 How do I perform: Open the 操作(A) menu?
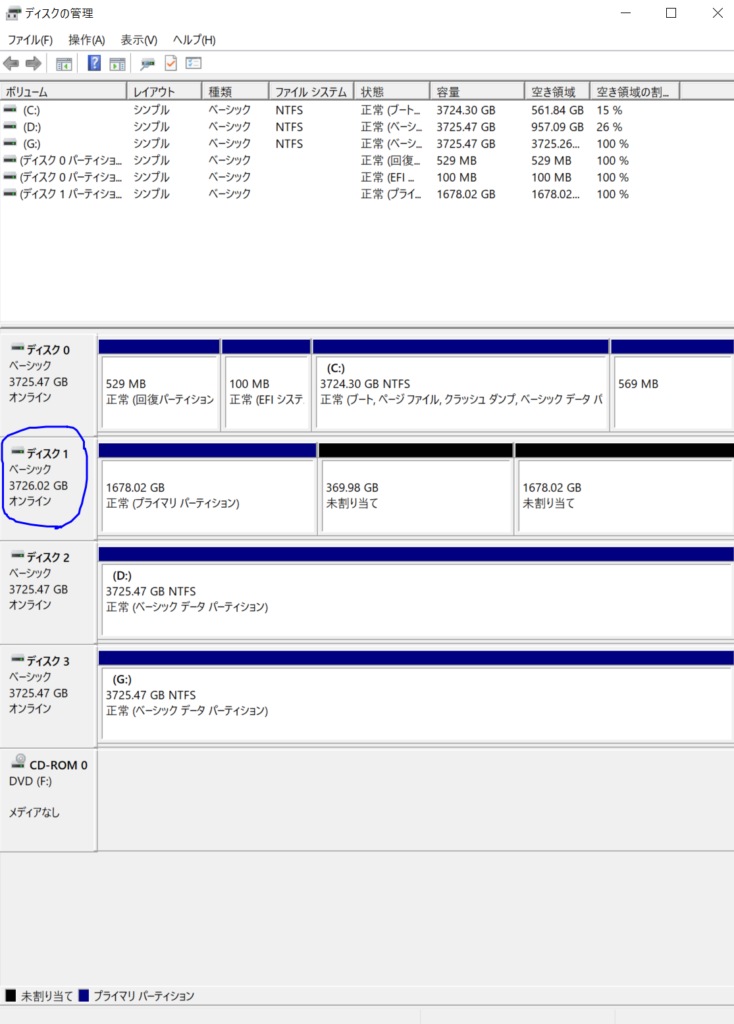[86, 40]
